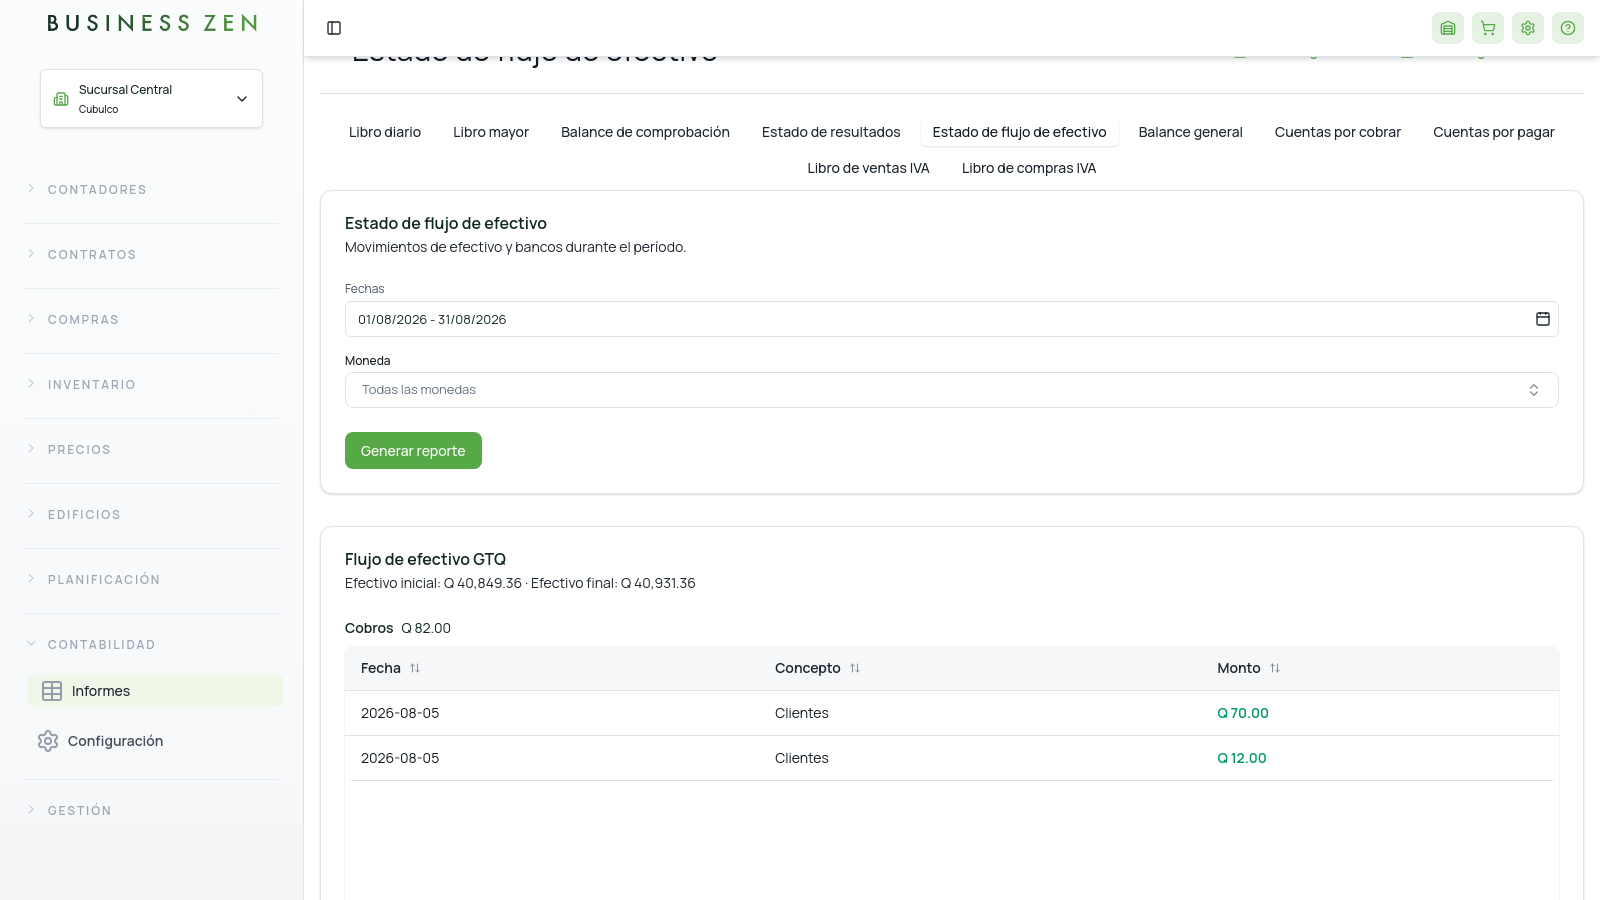Expand the Contratos section
The height and width of the screenshot is (900, 1600).
[151, 254]
